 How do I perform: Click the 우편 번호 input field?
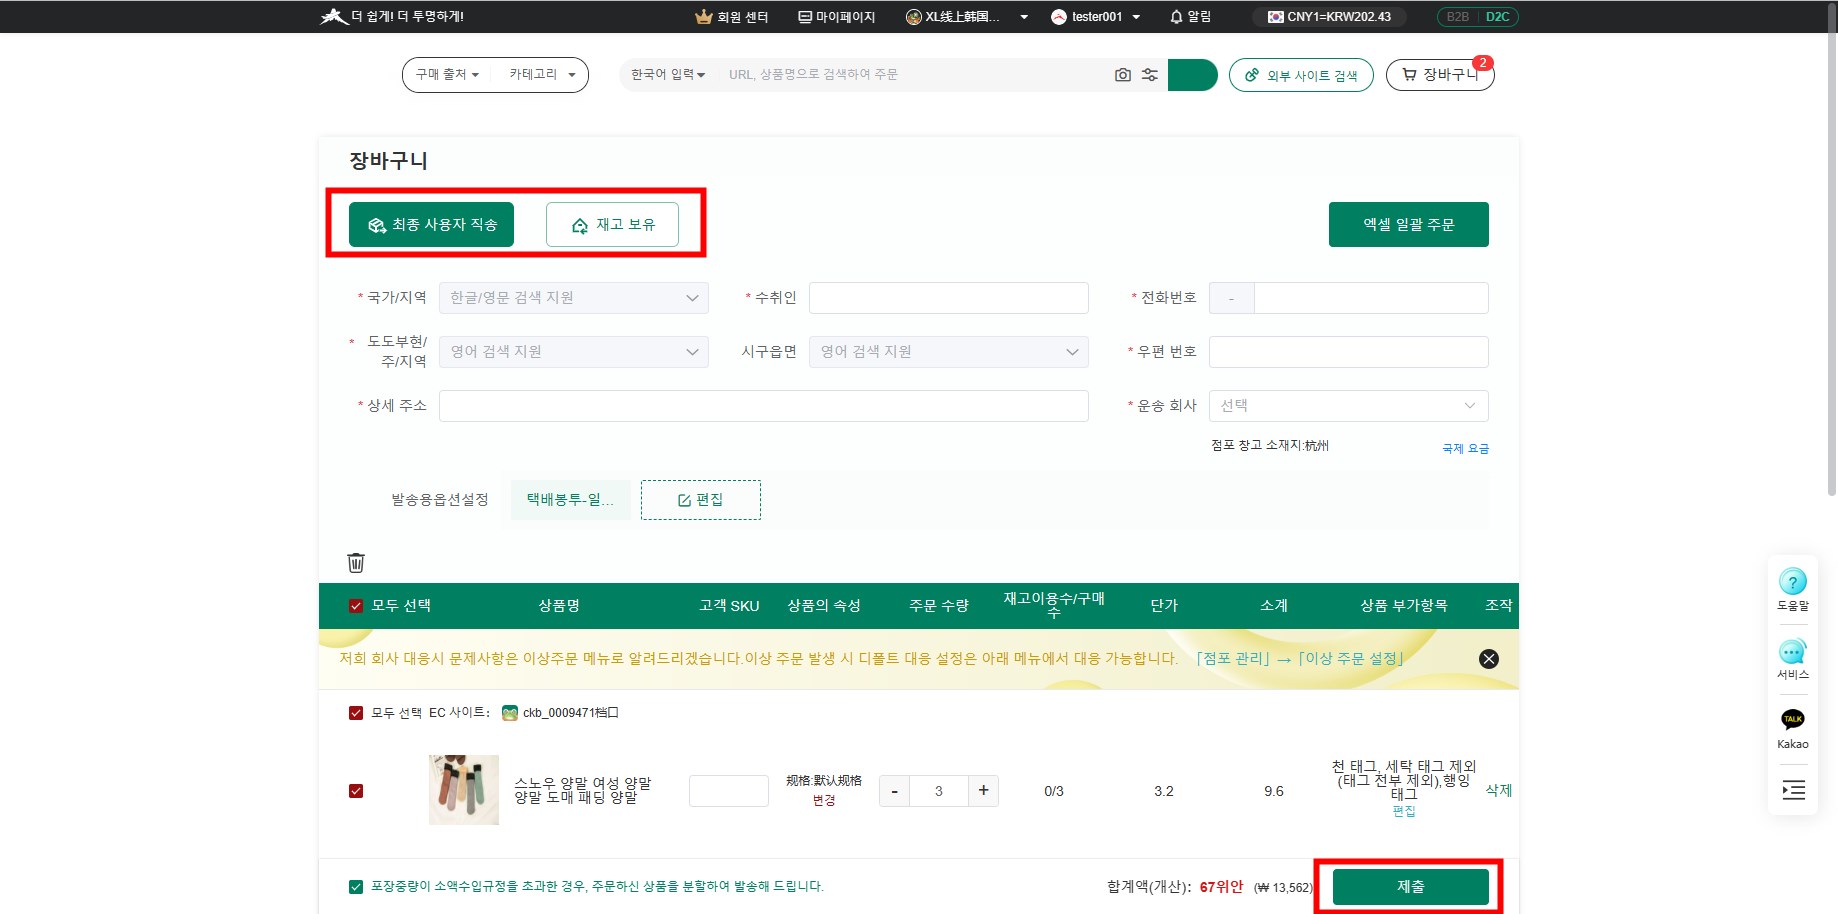click(x=1348, y=352)
